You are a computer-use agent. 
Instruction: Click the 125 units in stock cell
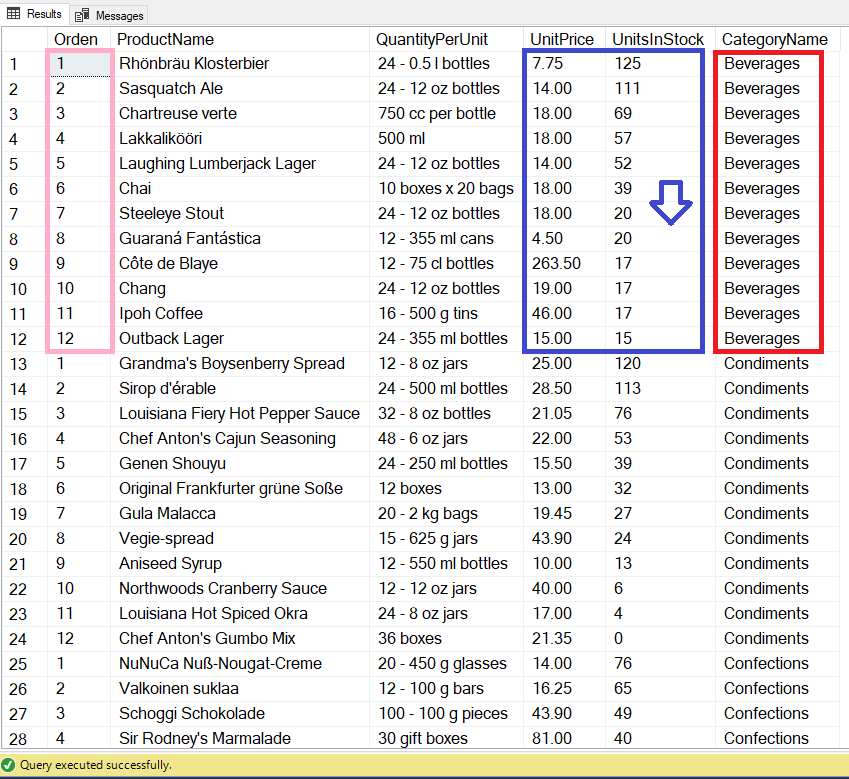661,64
